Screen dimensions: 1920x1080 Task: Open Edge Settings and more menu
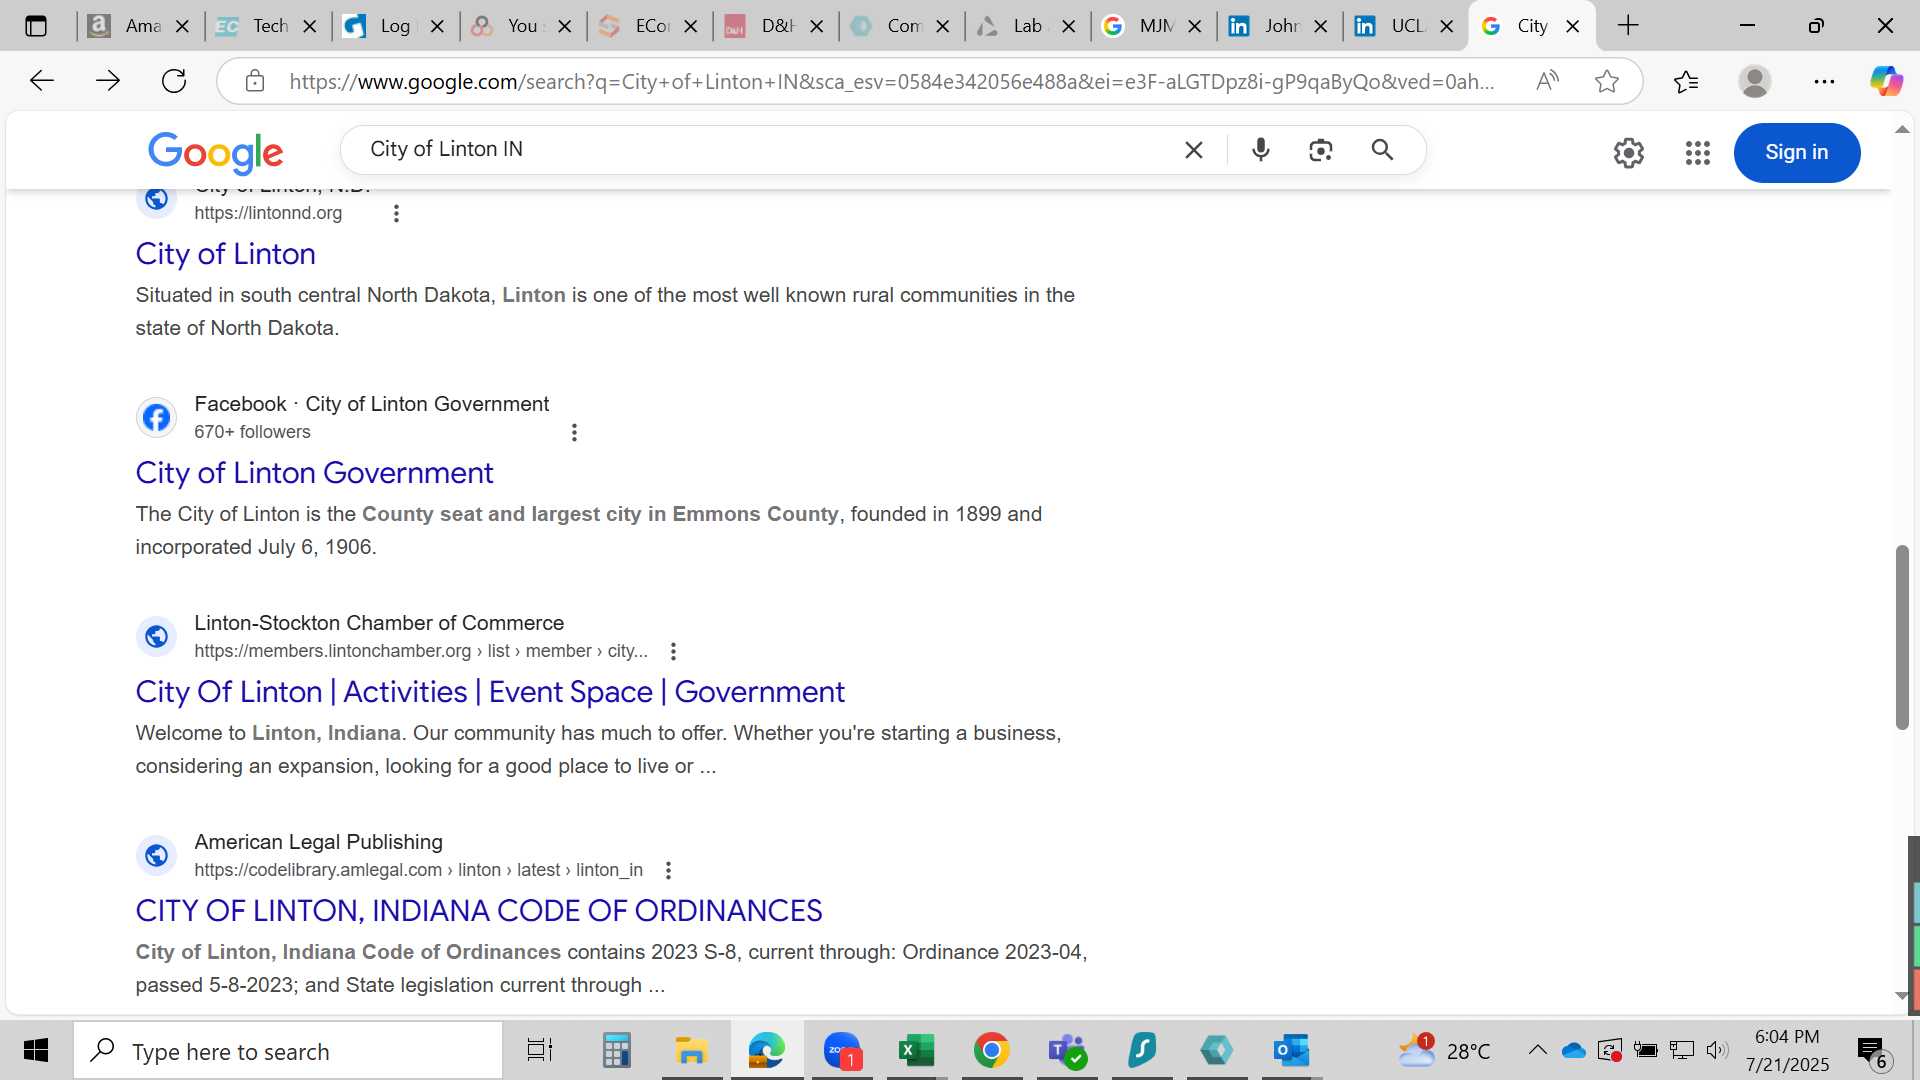(x=1824, y=81)
